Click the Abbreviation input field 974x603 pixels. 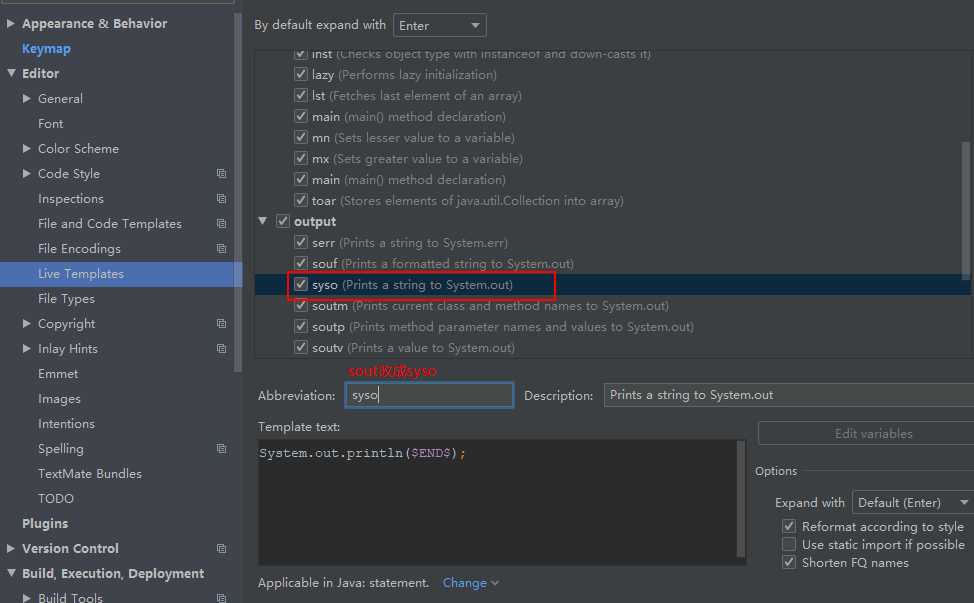point(429,395)
